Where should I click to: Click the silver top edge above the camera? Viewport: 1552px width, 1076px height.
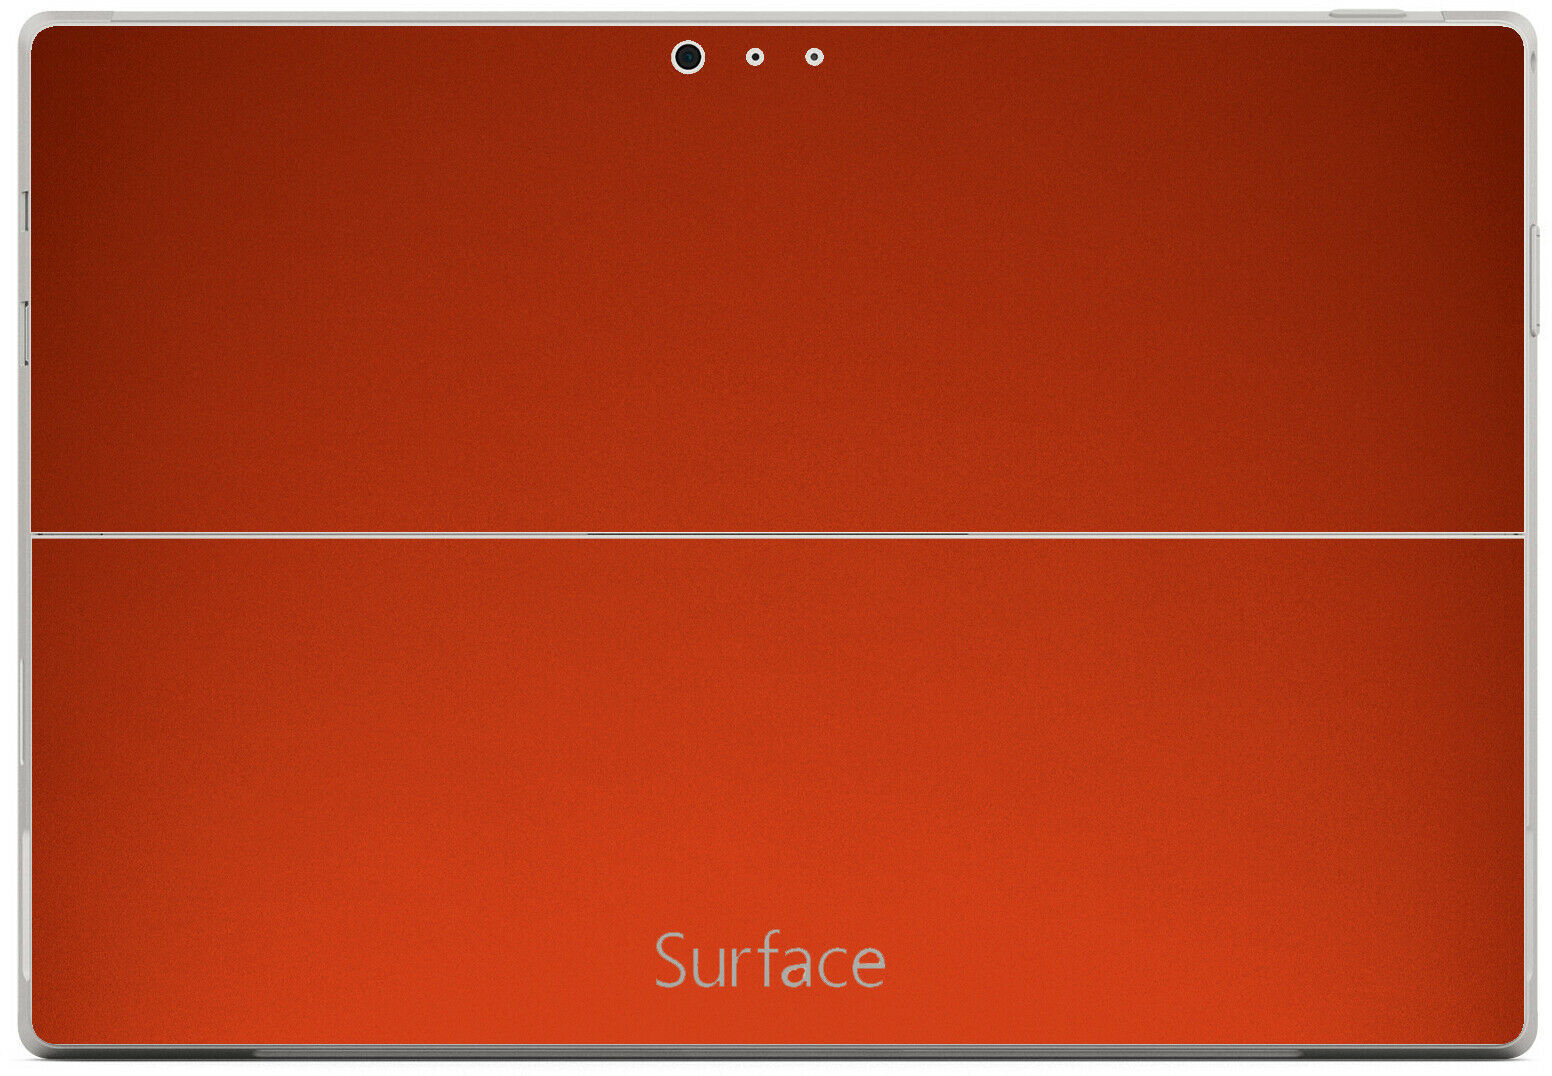(688, 18)
